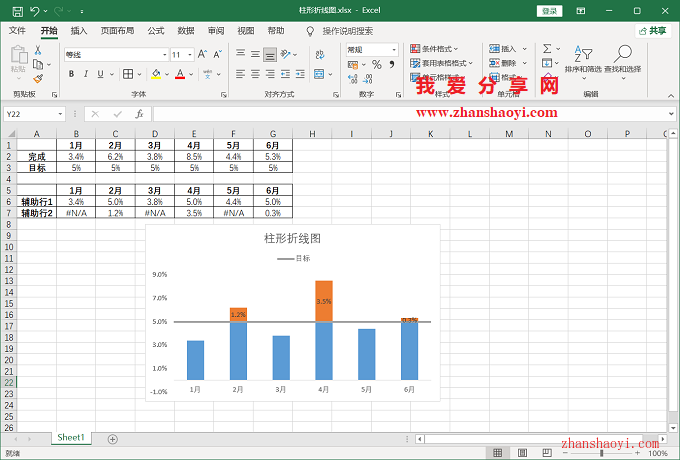Open the File tab
Screen dimensions: 680x460
point(17,31)
